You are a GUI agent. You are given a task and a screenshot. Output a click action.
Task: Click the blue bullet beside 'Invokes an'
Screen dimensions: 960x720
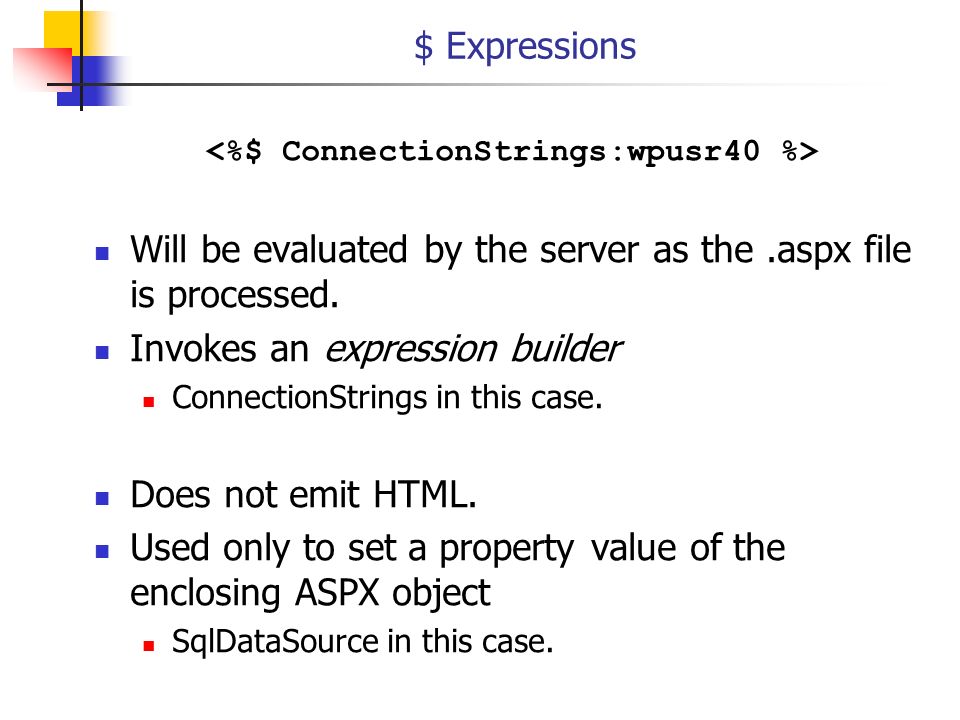point(102,352)
